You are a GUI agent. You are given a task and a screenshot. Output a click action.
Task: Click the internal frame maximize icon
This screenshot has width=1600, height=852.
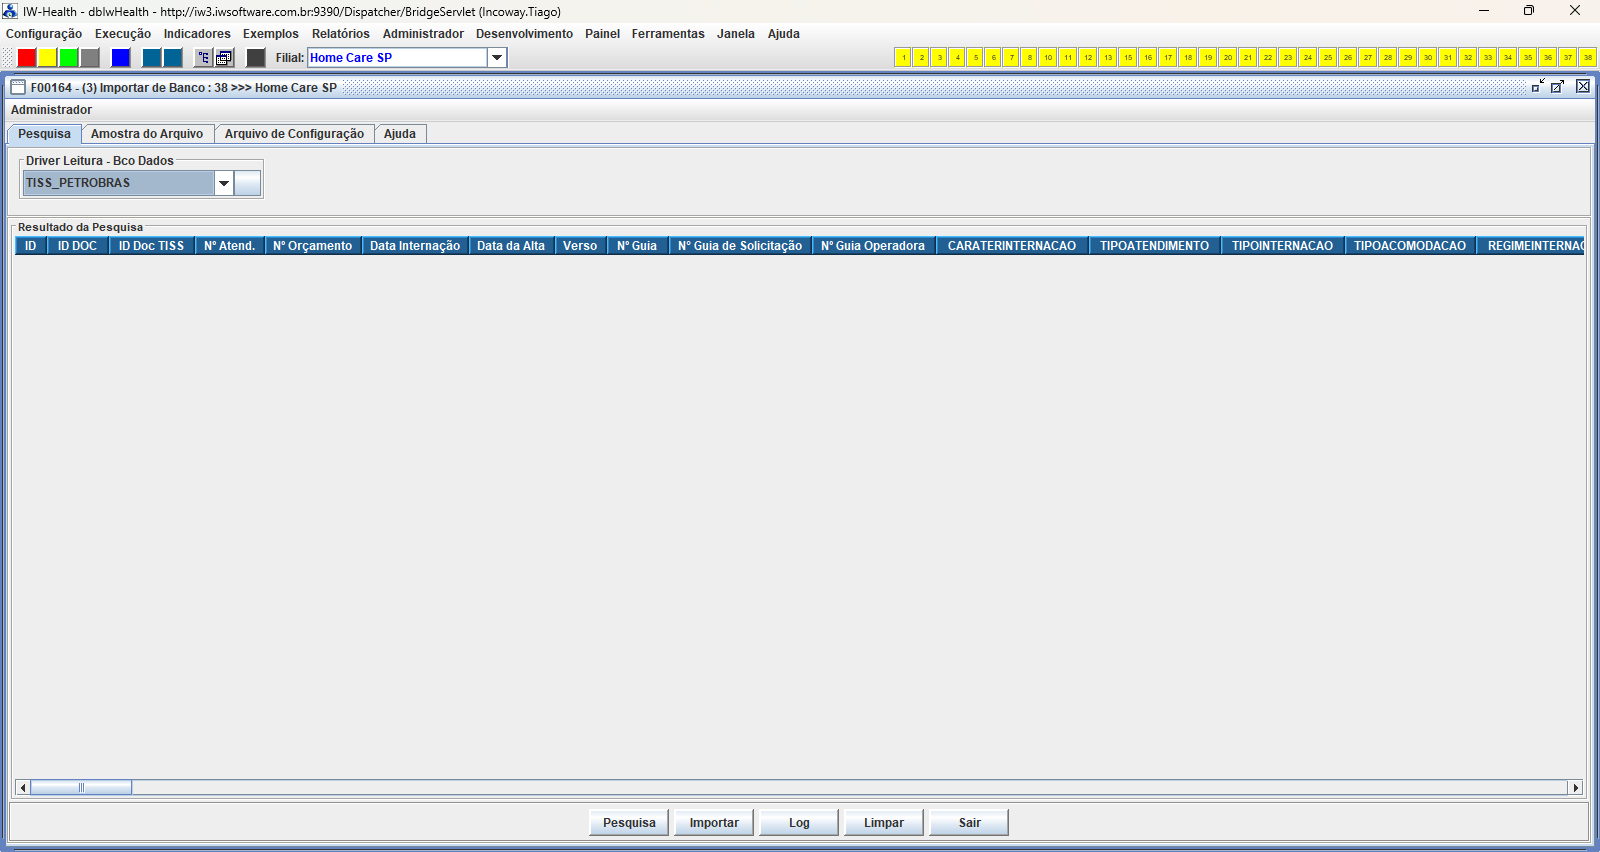[x=1558, y=87]
